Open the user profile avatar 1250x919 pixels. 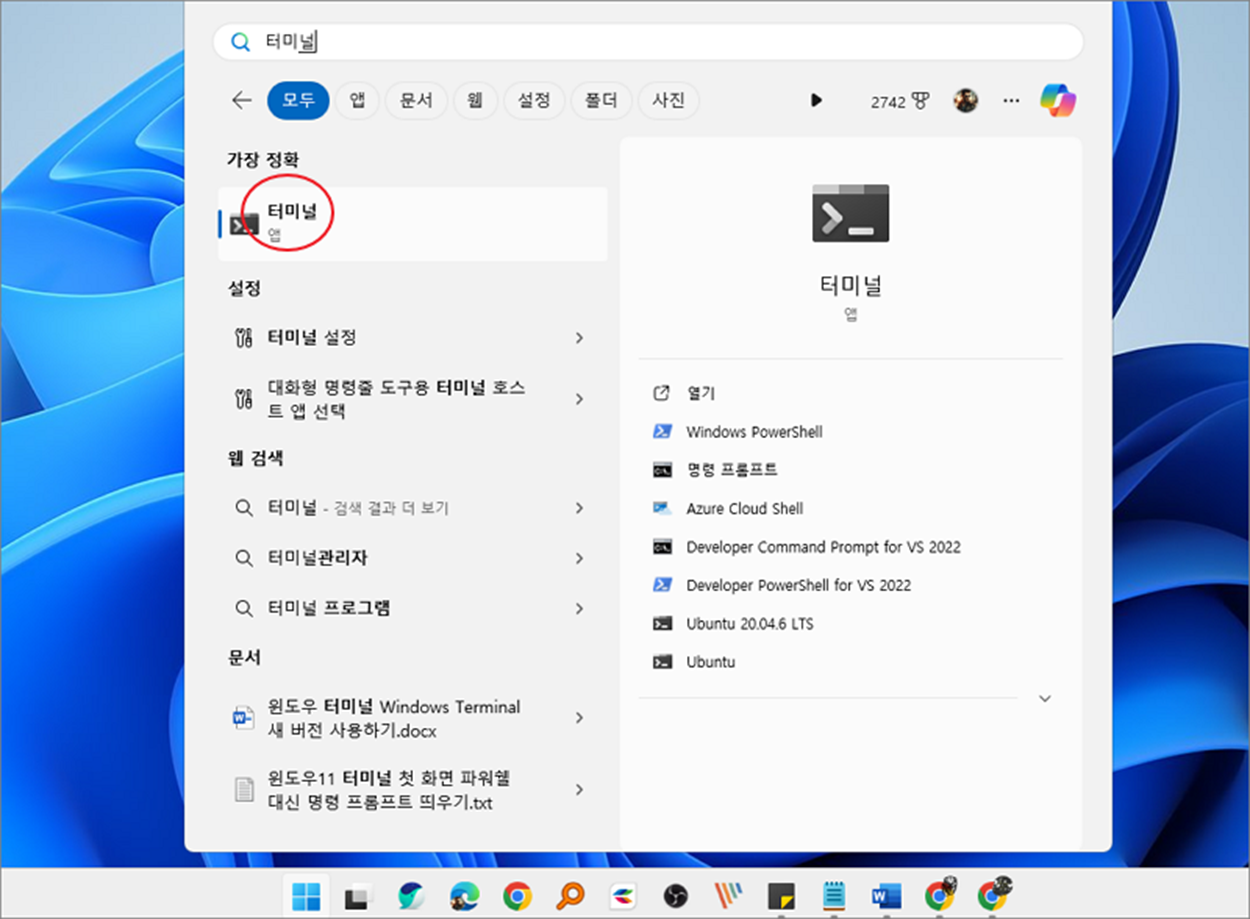(x=965, y=100)
